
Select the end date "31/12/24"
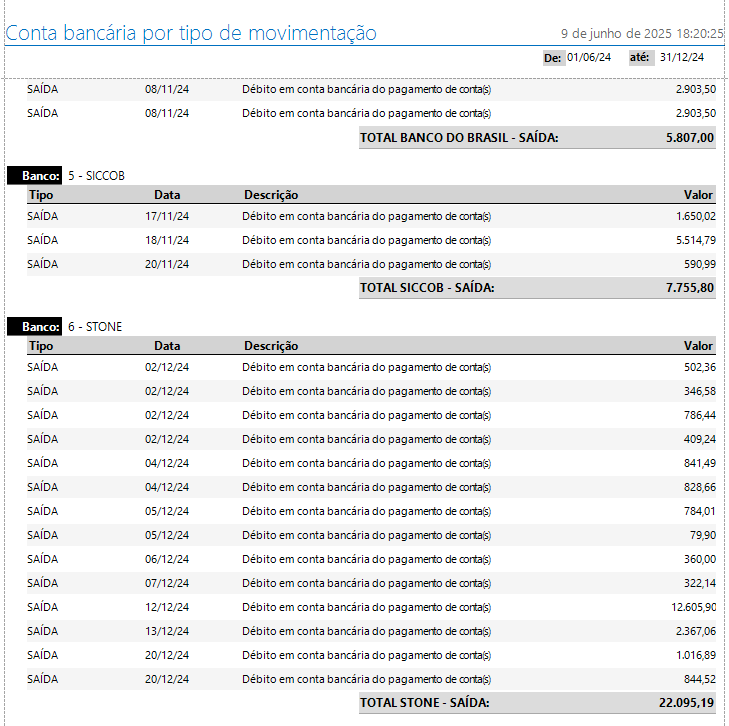682,57
